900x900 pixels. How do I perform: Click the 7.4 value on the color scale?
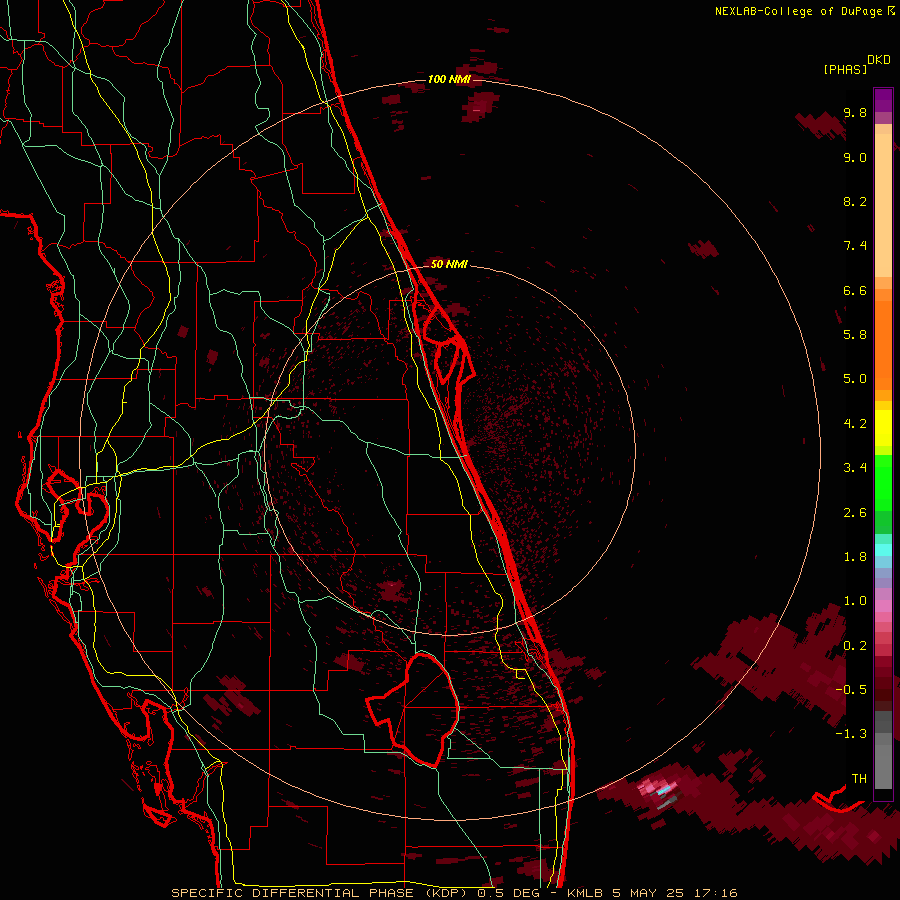(x=855, y=246)
